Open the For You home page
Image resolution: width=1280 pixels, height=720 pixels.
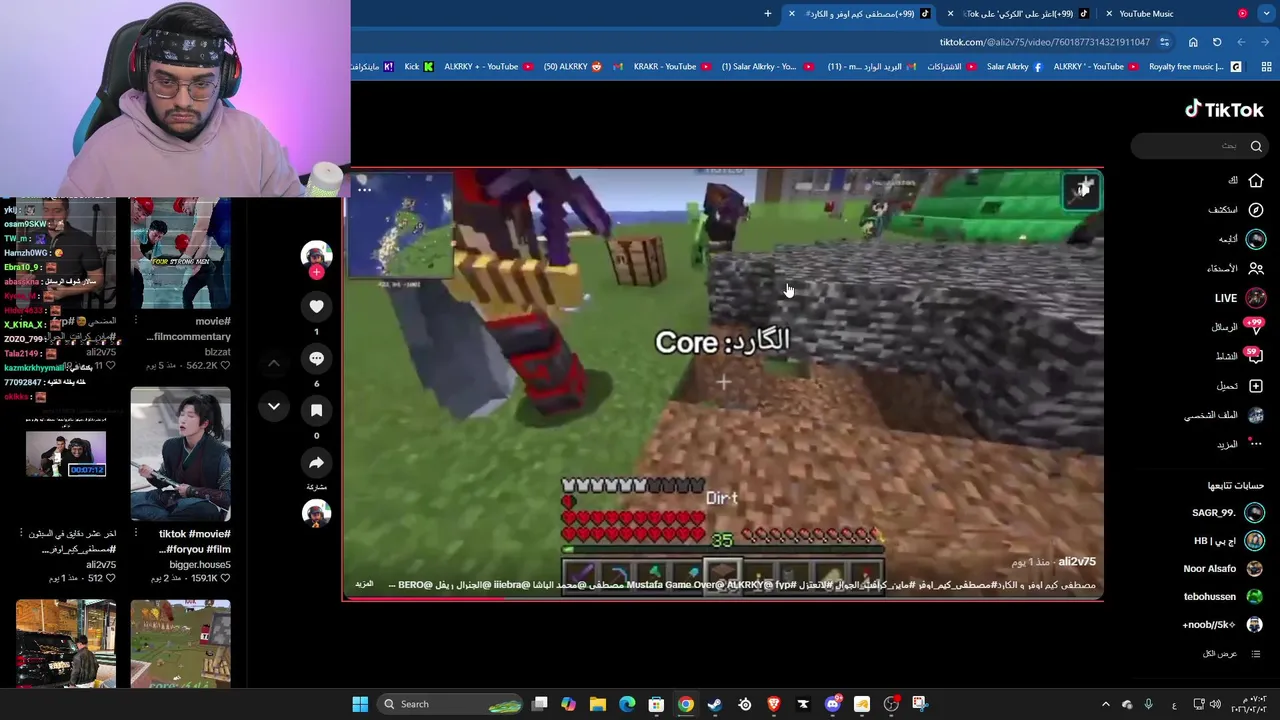[x=1247, y=181]
